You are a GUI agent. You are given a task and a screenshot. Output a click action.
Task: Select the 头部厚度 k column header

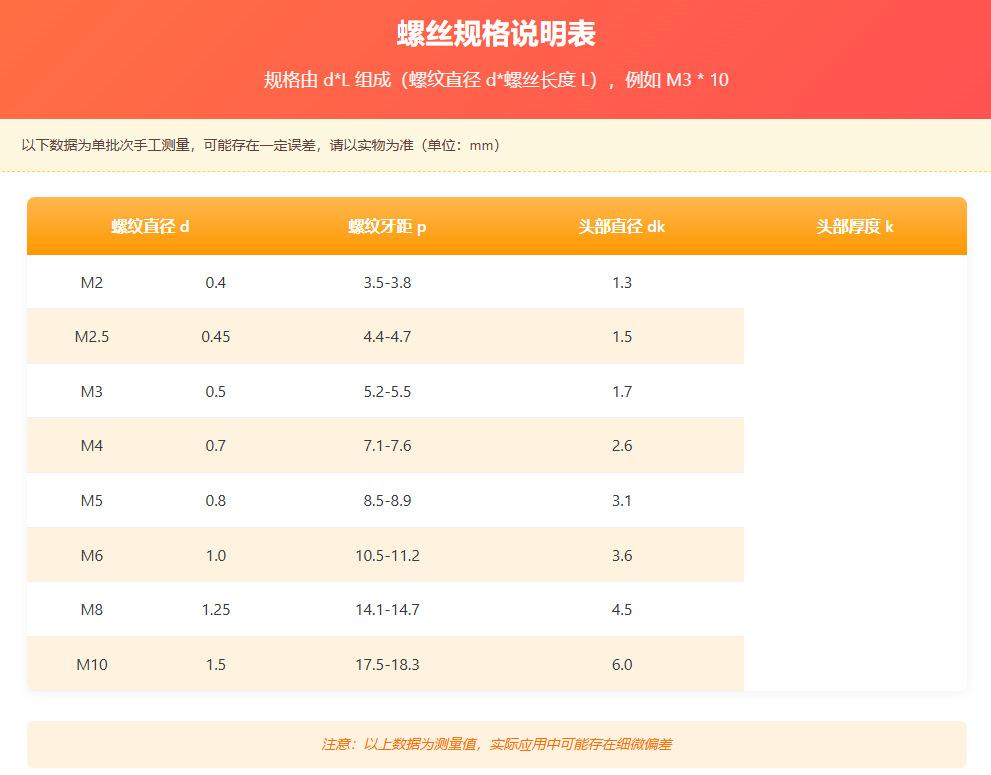pyautogui.click(x=855, y=227)
